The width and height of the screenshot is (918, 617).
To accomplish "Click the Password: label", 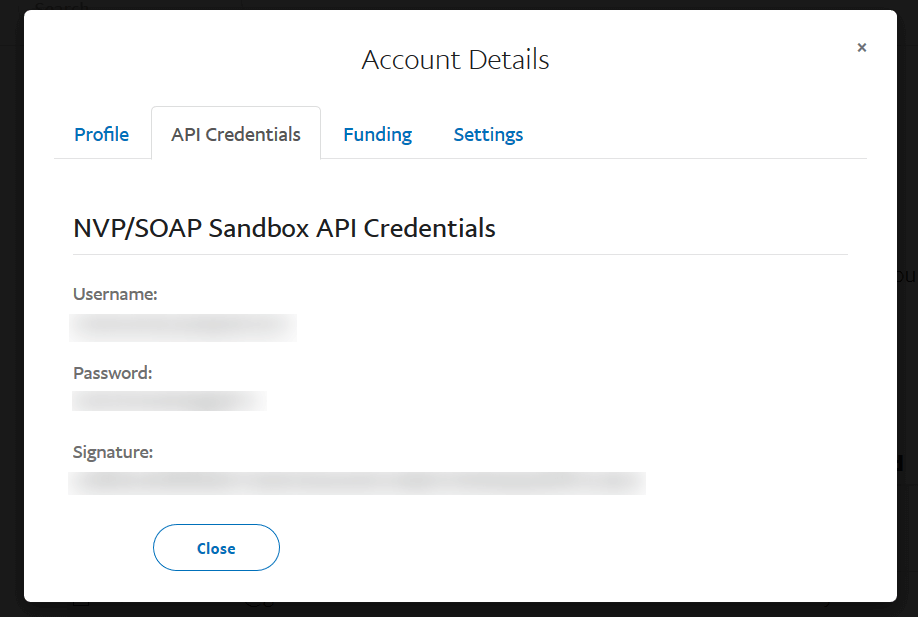I will pyautogui.click(x=112, y=373).
